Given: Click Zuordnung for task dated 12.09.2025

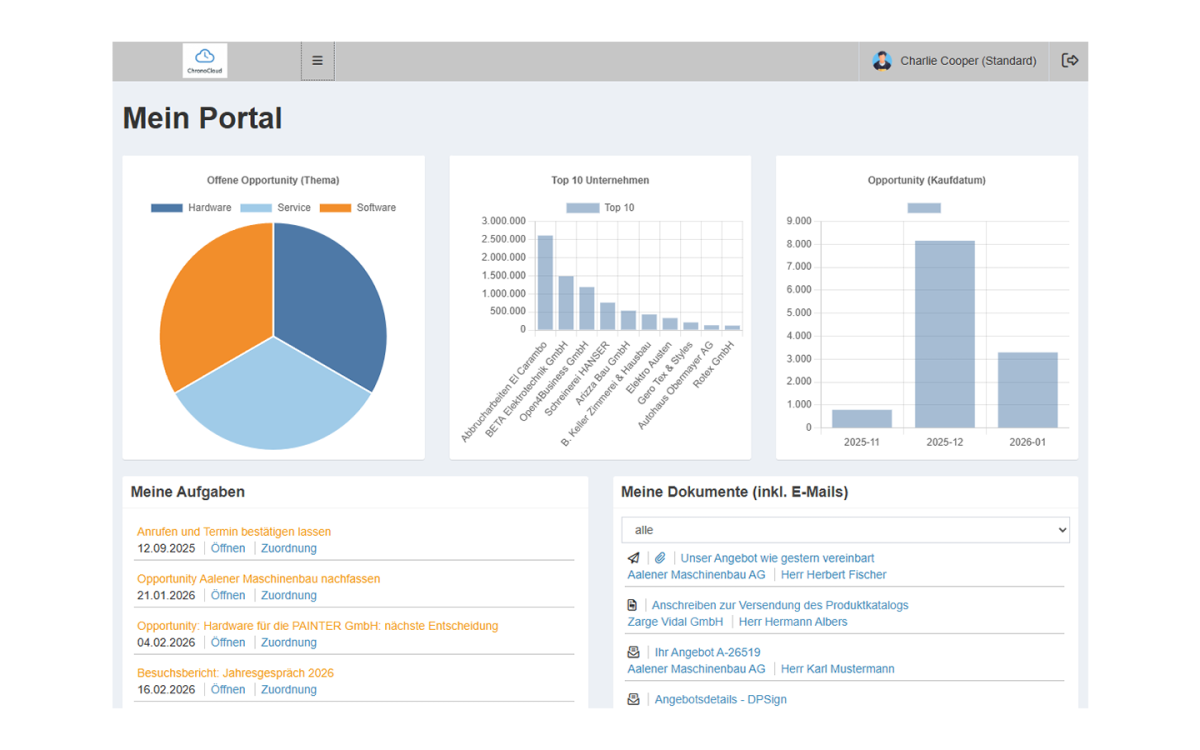Looking at the screenshot, I should click(289, 548).
